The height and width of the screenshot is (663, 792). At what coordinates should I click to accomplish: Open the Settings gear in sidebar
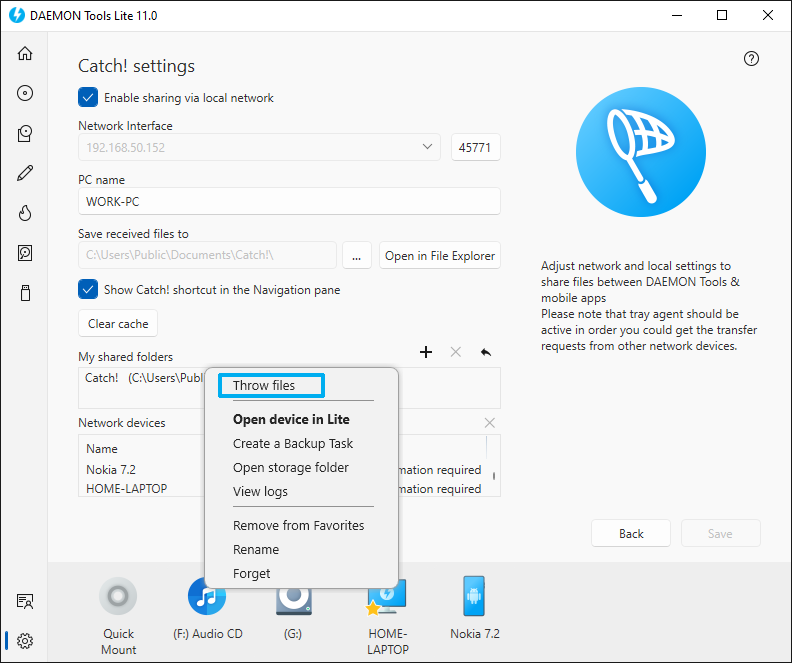(x=25, y=641)
